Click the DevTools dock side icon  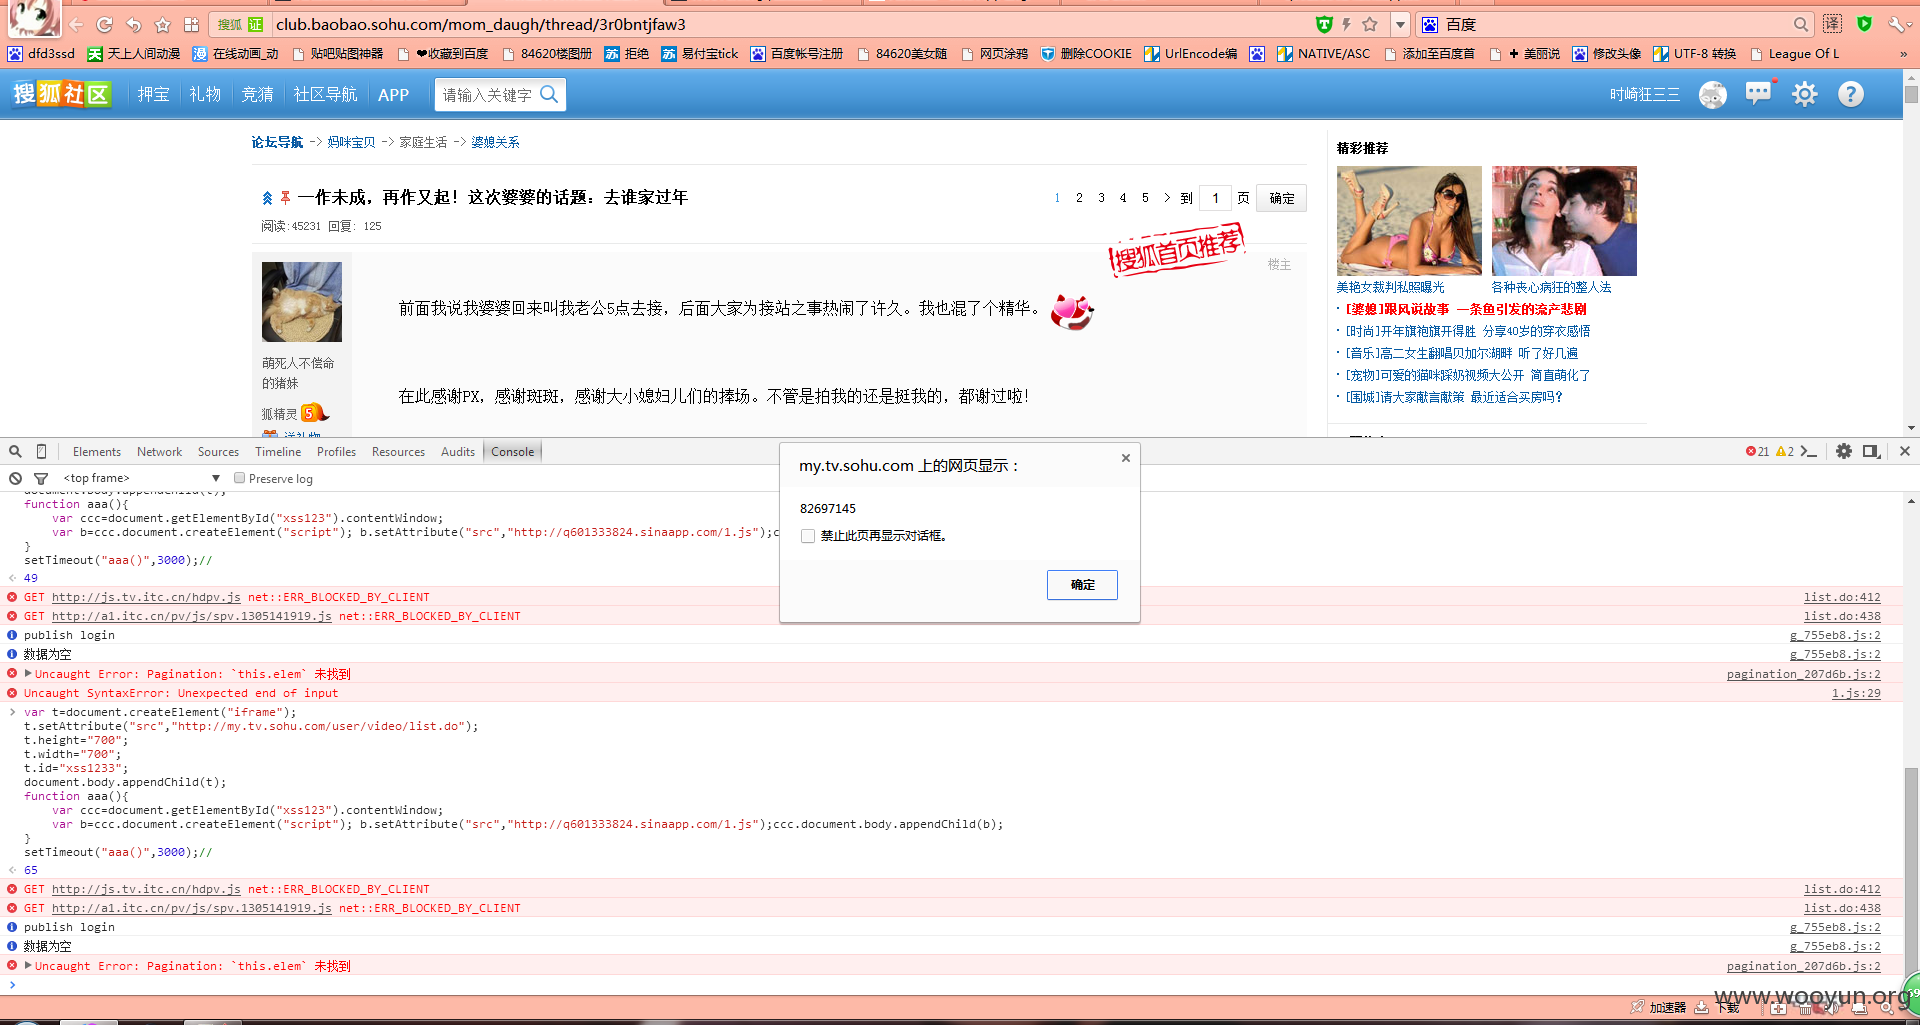[x=1872, y=452]
